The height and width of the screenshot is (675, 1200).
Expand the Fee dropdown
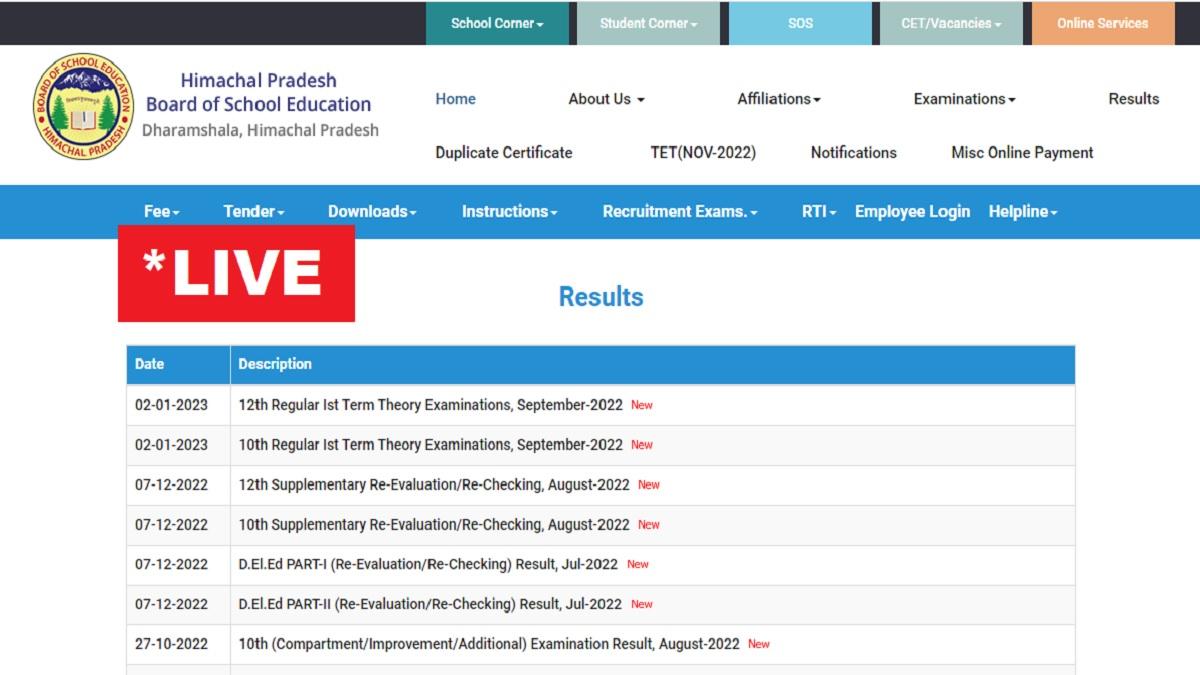coord(162,211)
